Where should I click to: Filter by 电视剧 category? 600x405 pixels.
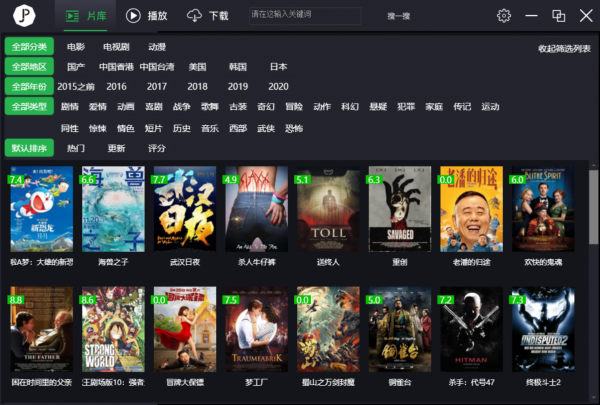[116, 47]
